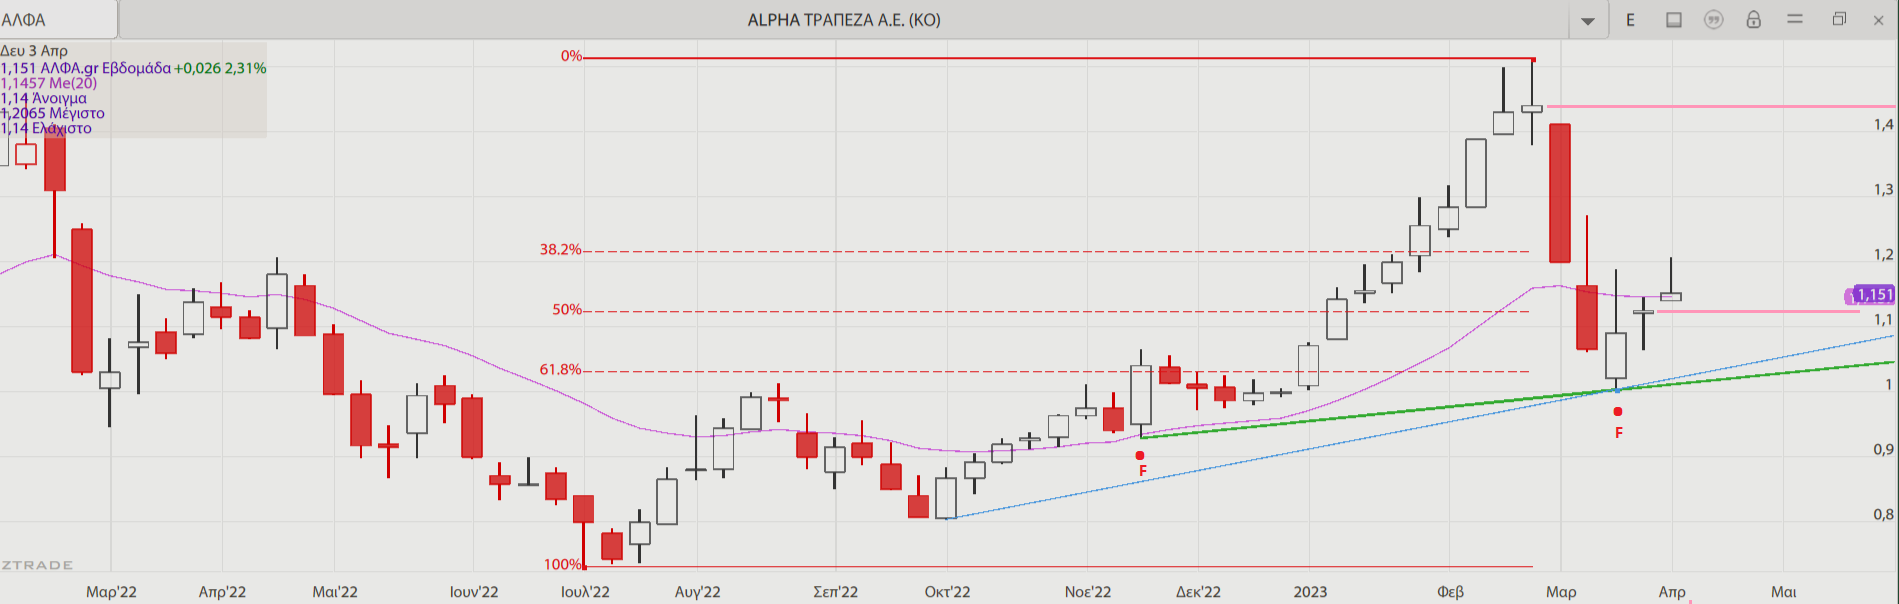Select the ΑΛΦΑ symbol tab

tap(58, 20)
